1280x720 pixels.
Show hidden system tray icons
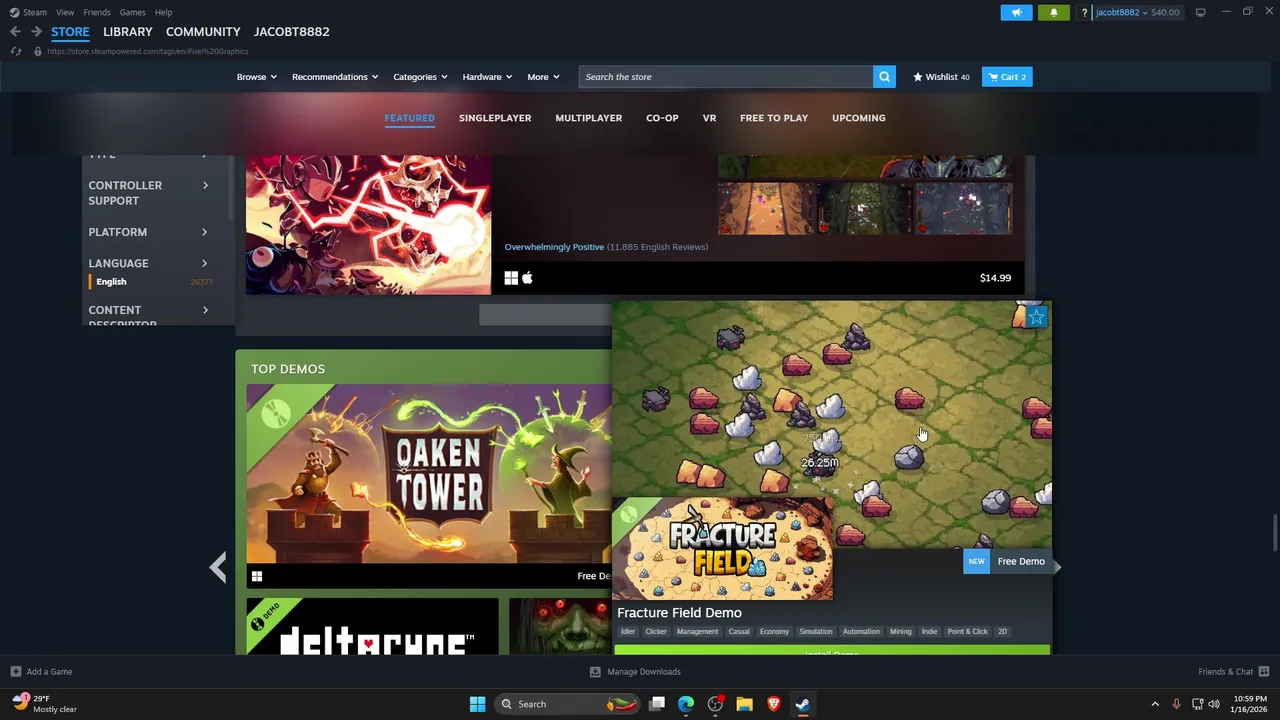[x=1155, y=704]
